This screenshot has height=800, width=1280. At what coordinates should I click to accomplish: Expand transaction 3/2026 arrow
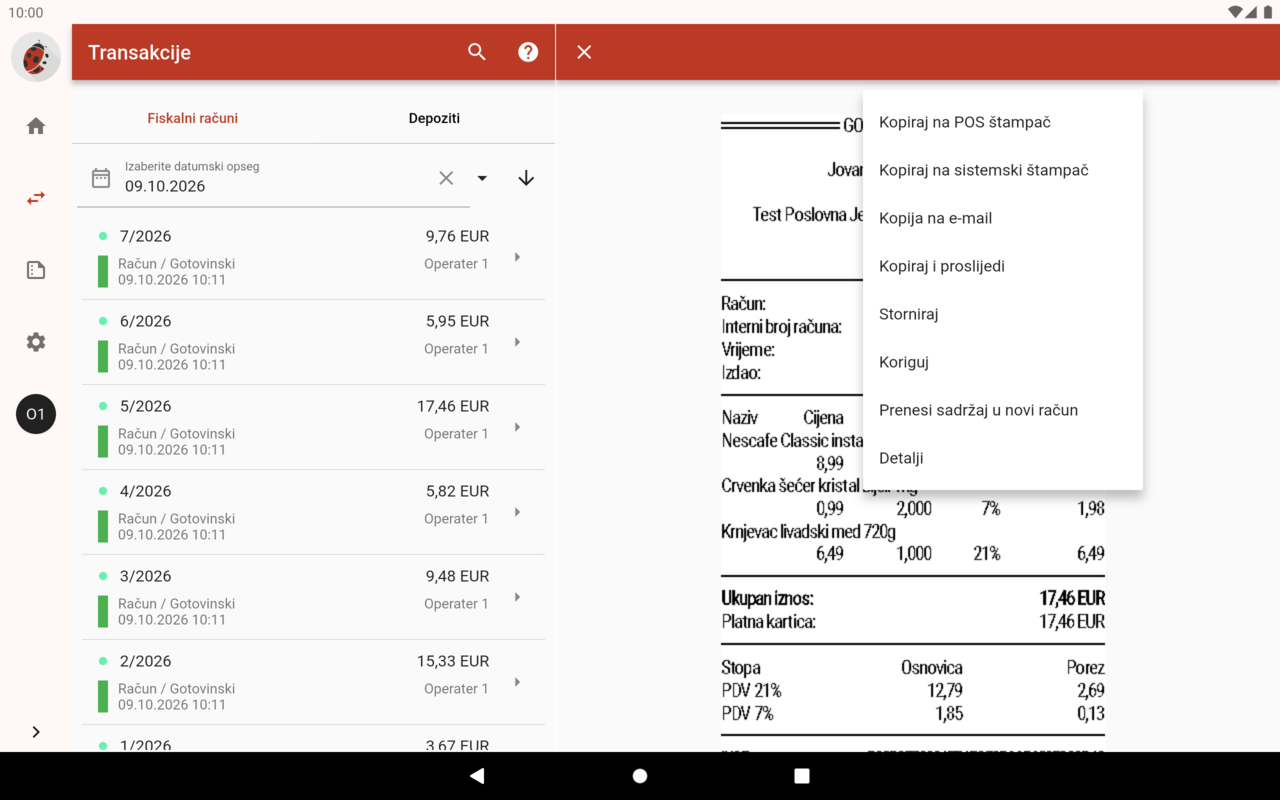(517, 597)
